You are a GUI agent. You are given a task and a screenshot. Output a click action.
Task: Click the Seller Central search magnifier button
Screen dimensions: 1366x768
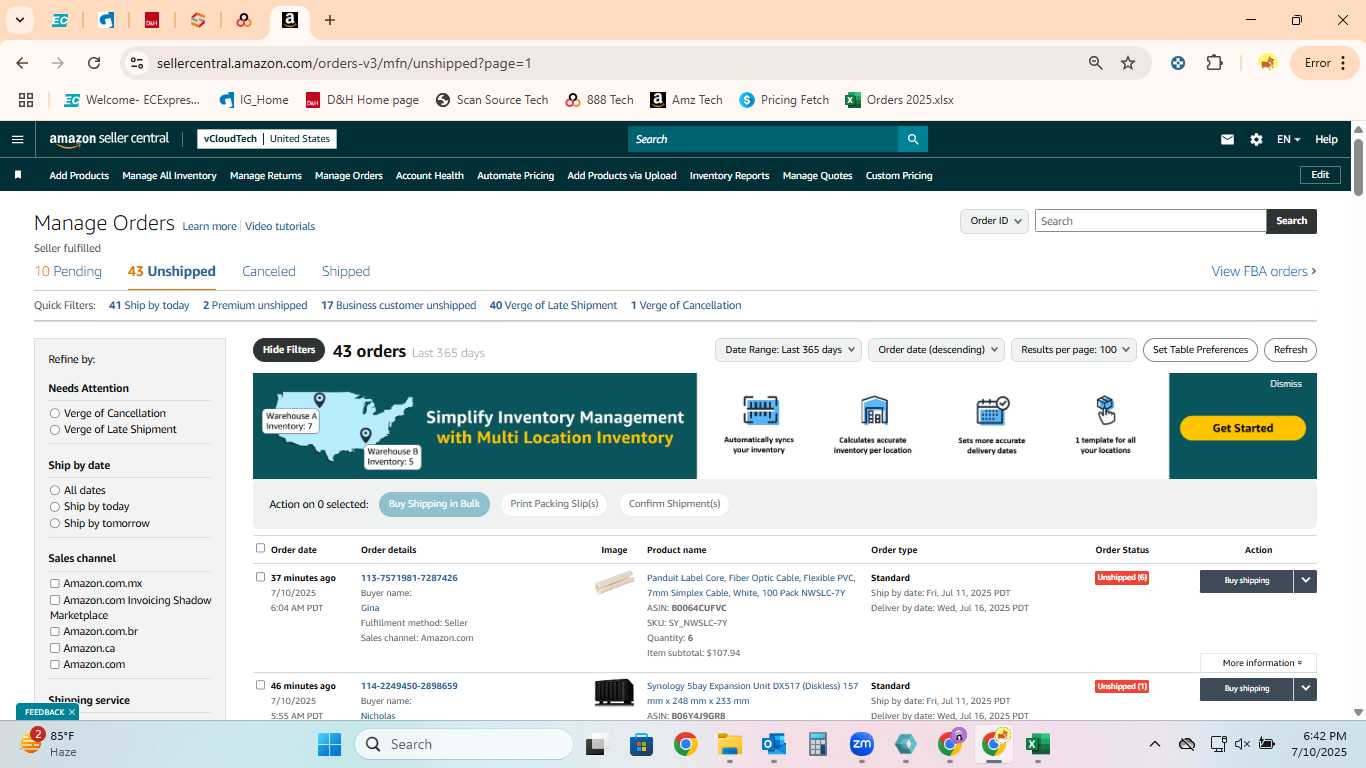(x=912, y=139)
